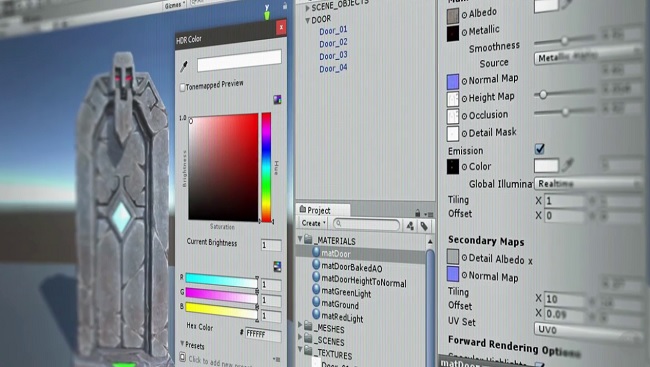Open the Create menu in Project panel
The width and height of the screenshot is (650, 367).
[x=313, y=223]
